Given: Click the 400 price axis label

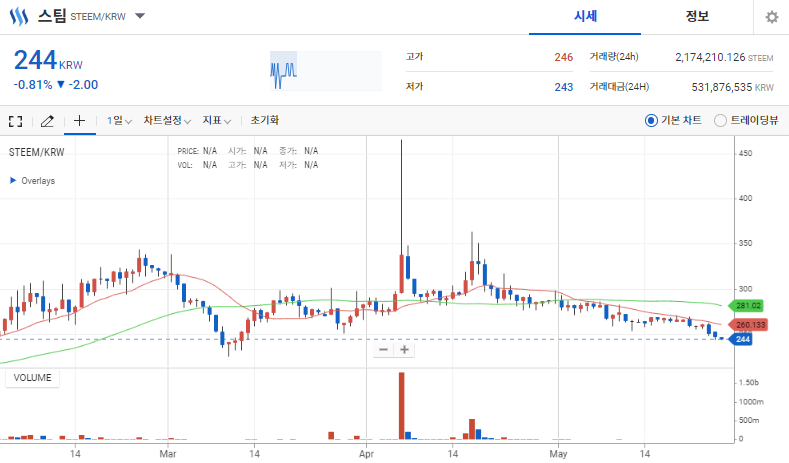Looking at the screenshot, I should point(745,198).
